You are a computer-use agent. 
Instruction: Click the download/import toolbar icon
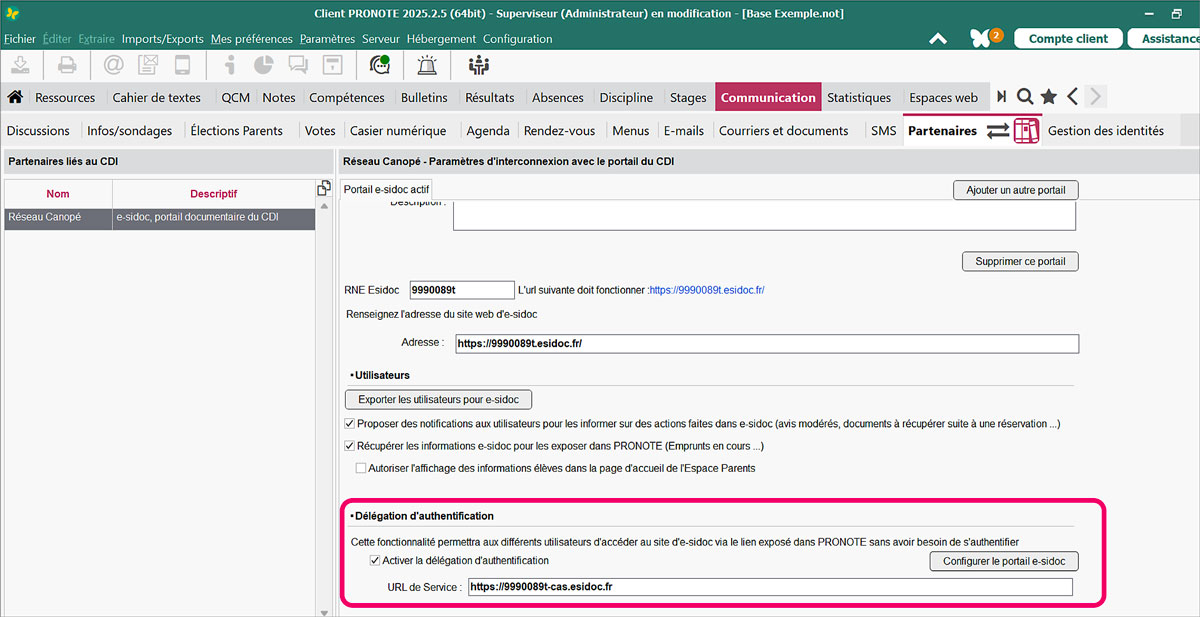[x=22, y=65]
